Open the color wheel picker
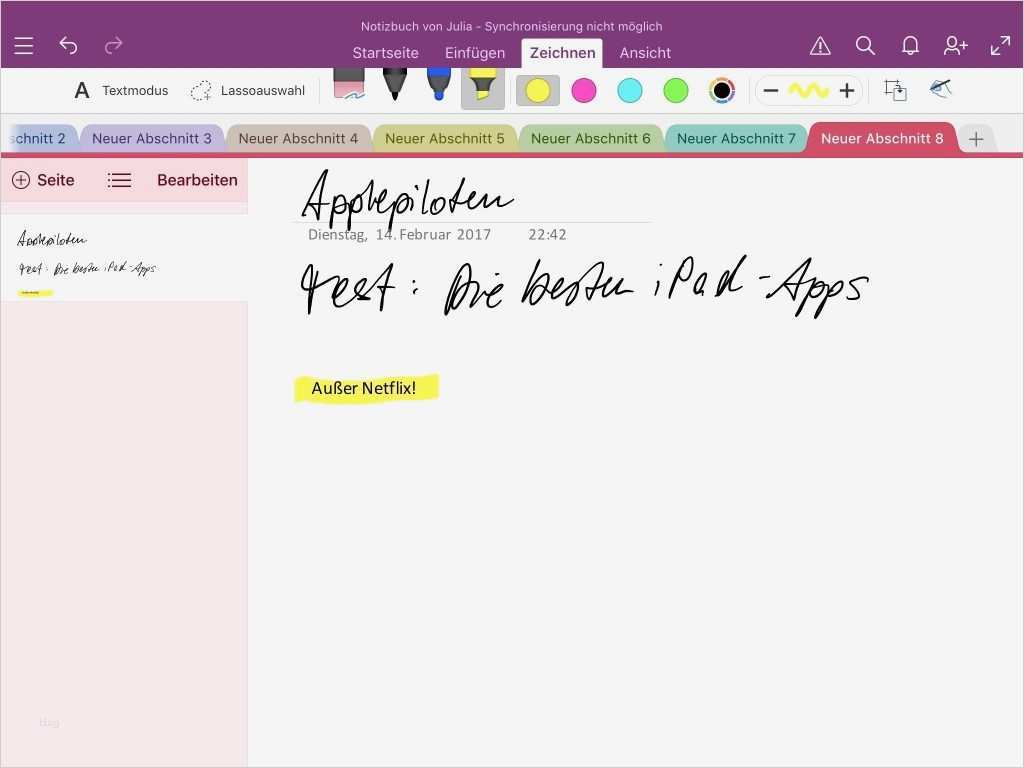 [x=722, y=91]
